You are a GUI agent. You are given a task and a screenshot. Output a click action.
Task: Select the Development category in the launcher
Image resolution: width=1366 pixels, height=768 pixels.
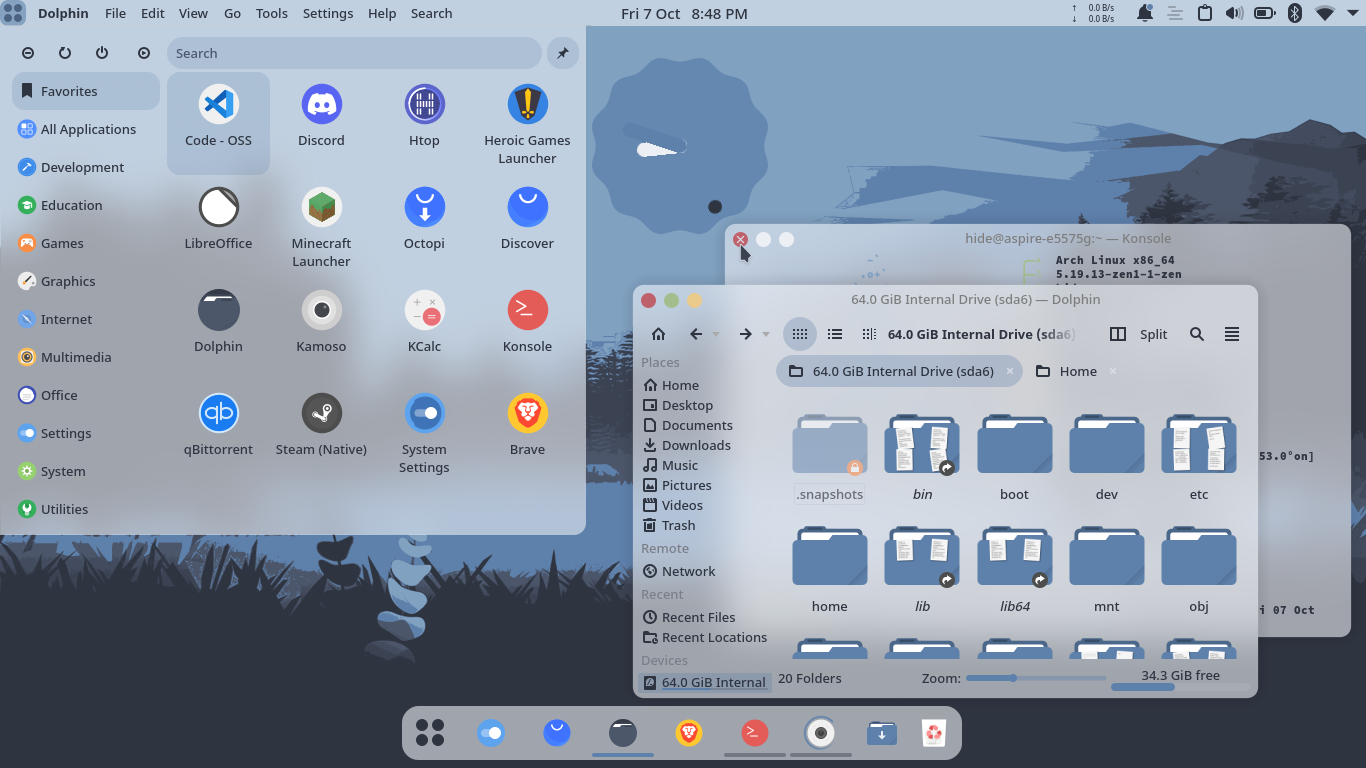click(x=80, y=167)
